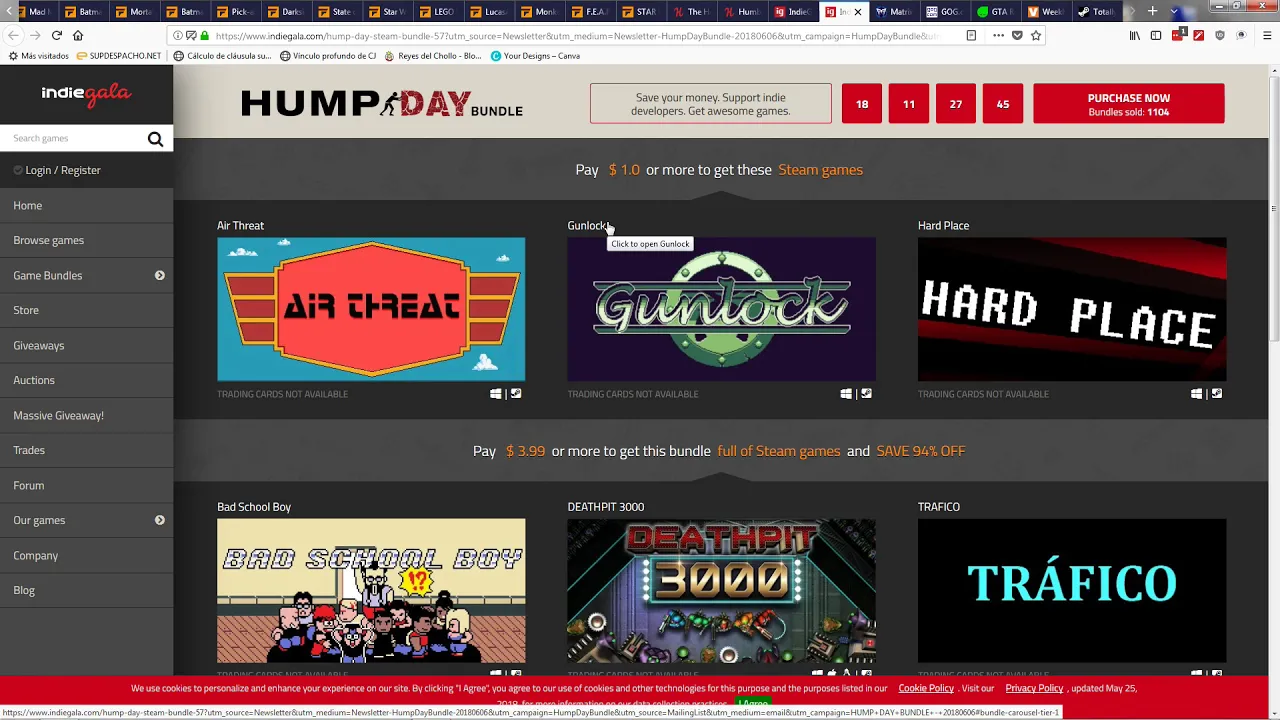Screen dimensions: 1280x720
Task: Go back with the browser back arrow
Action: click(13, 35)
